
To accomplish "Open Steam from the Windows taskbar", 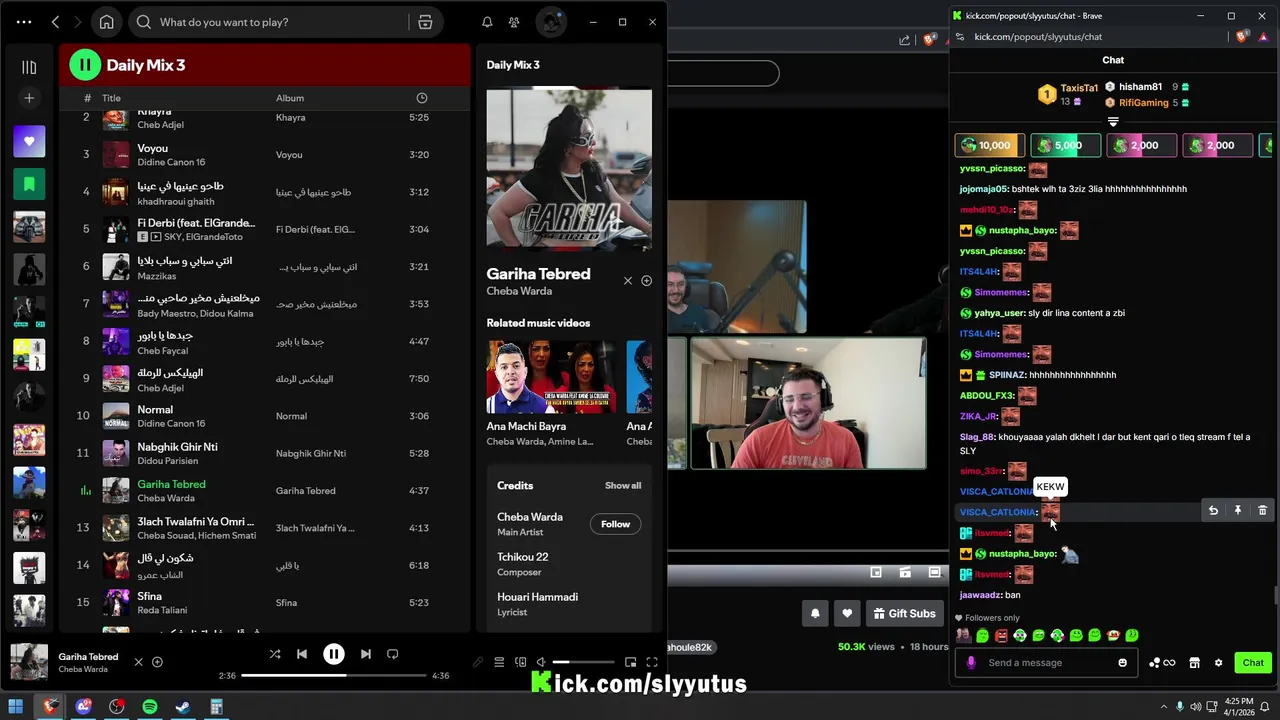I will pos(183,707).
